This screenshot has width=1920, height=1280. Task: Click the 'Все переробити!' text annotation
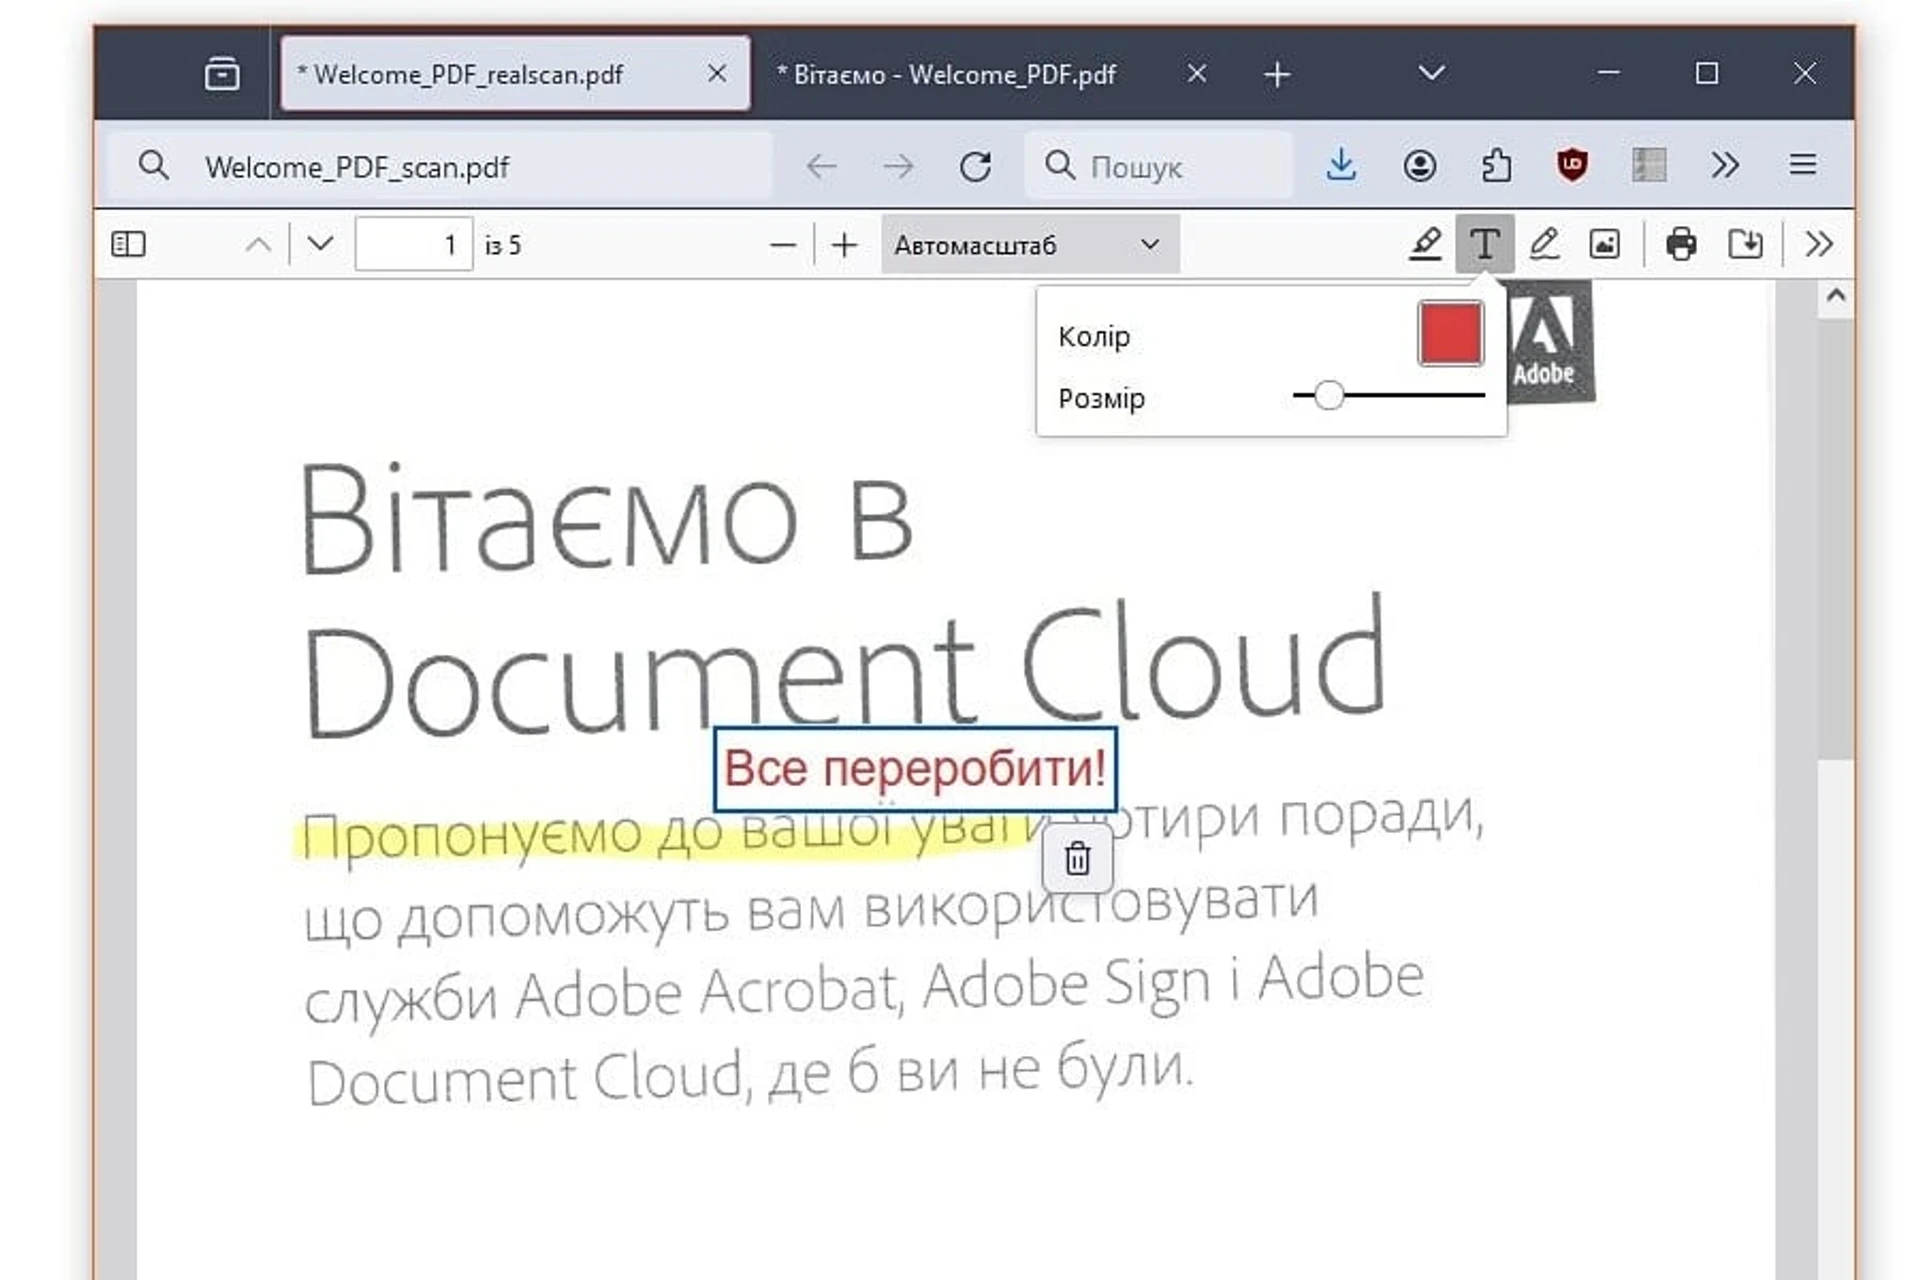915,769
